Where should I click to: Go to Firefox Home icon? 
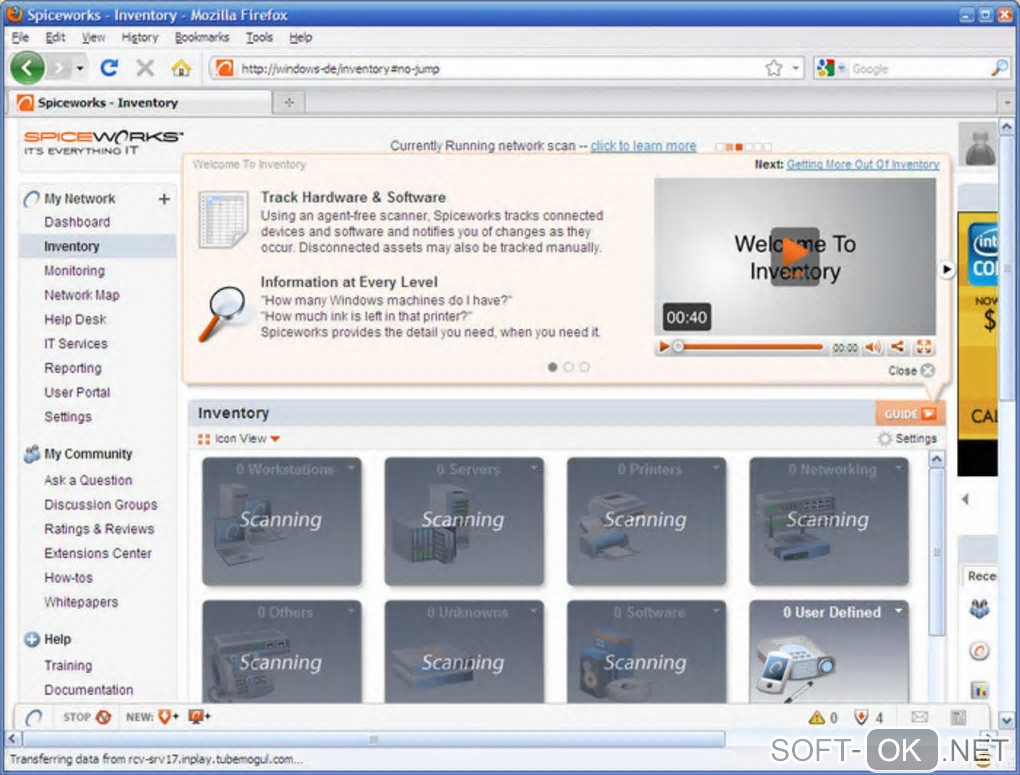pos(181,68)
